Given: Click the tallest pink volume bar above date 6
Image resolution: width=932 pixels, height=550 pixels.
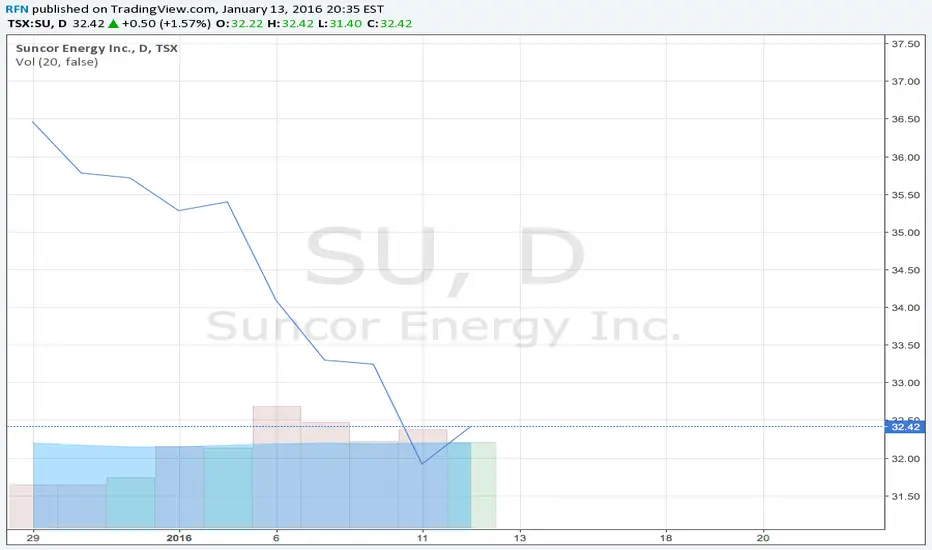Looking at the screenshot, I should [x=277, y=467].
